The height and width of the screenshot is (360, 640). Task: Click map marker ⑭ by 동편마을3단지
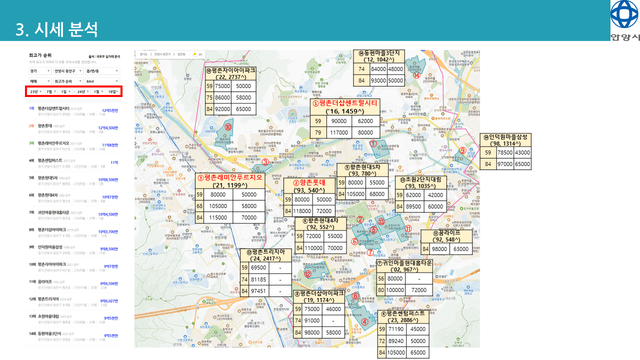[x=416, y=75]
